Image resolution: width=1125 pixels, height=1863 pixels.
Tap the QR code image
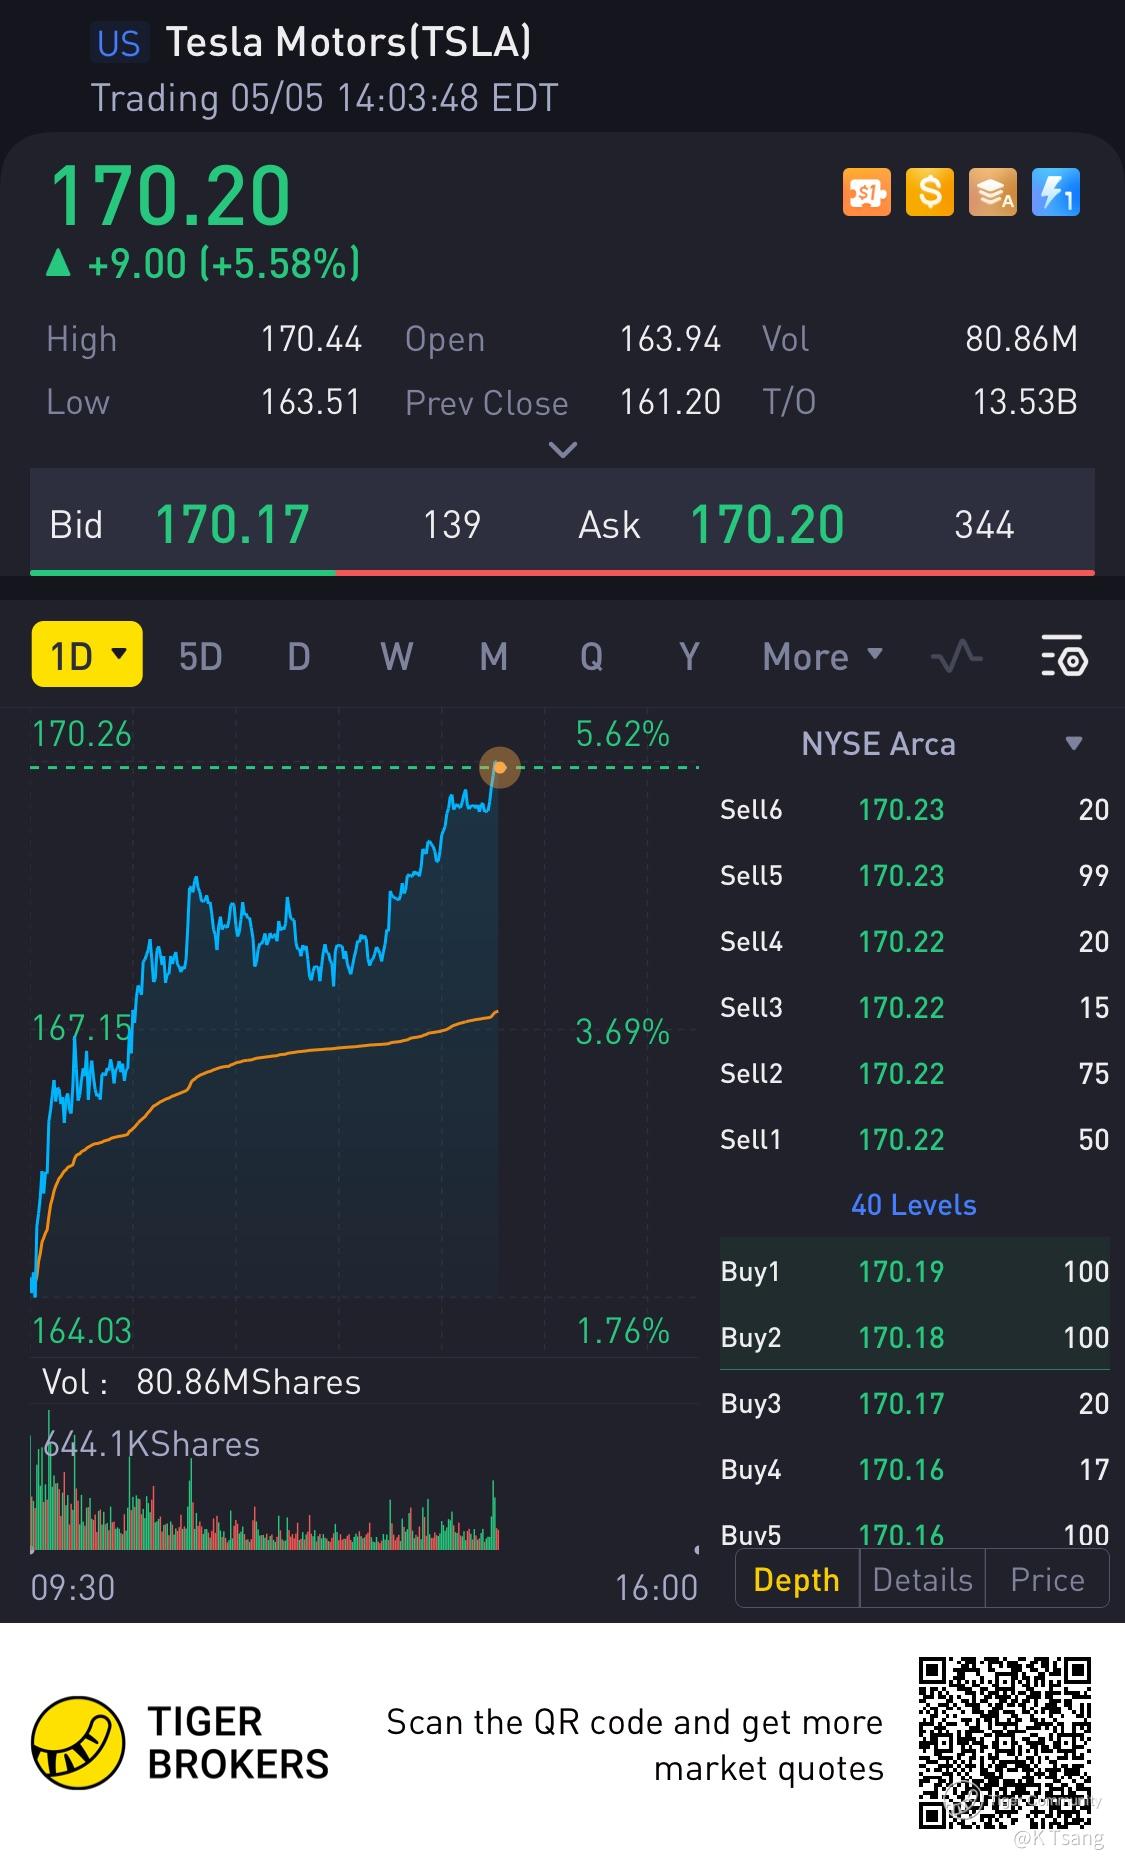(1005, 1743)
